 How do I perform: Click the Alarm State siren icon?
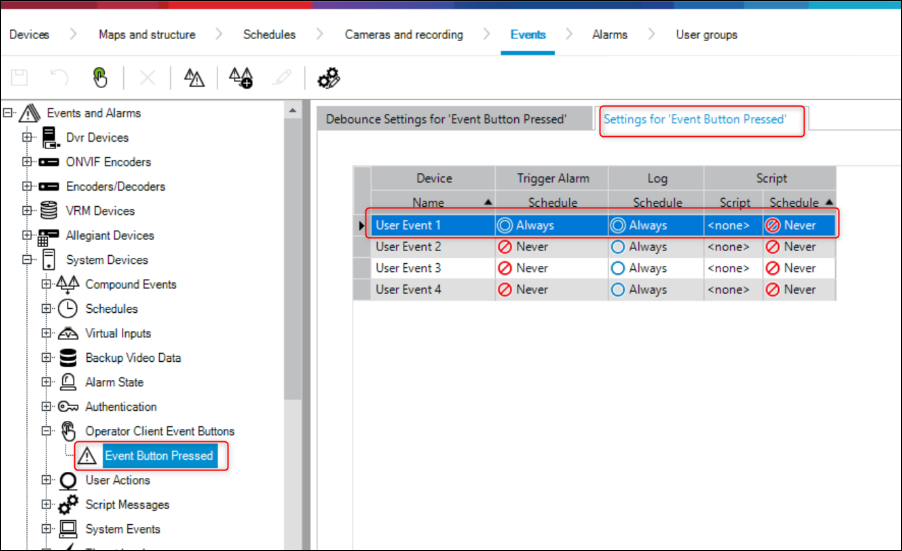click(68, 382)
